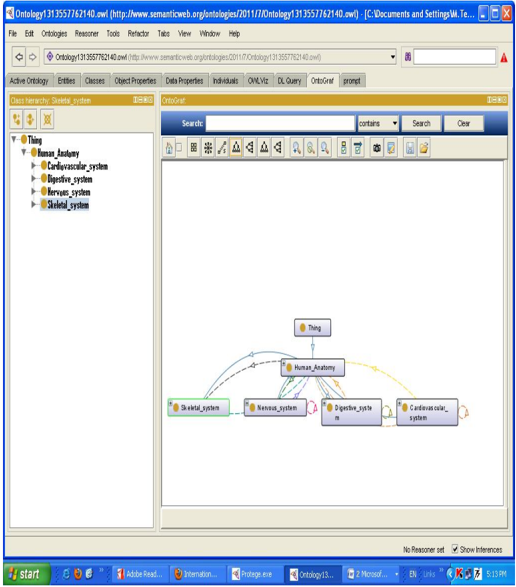Select 'Cardiovascular_system' in class hierarchy

tap(78, 166)
